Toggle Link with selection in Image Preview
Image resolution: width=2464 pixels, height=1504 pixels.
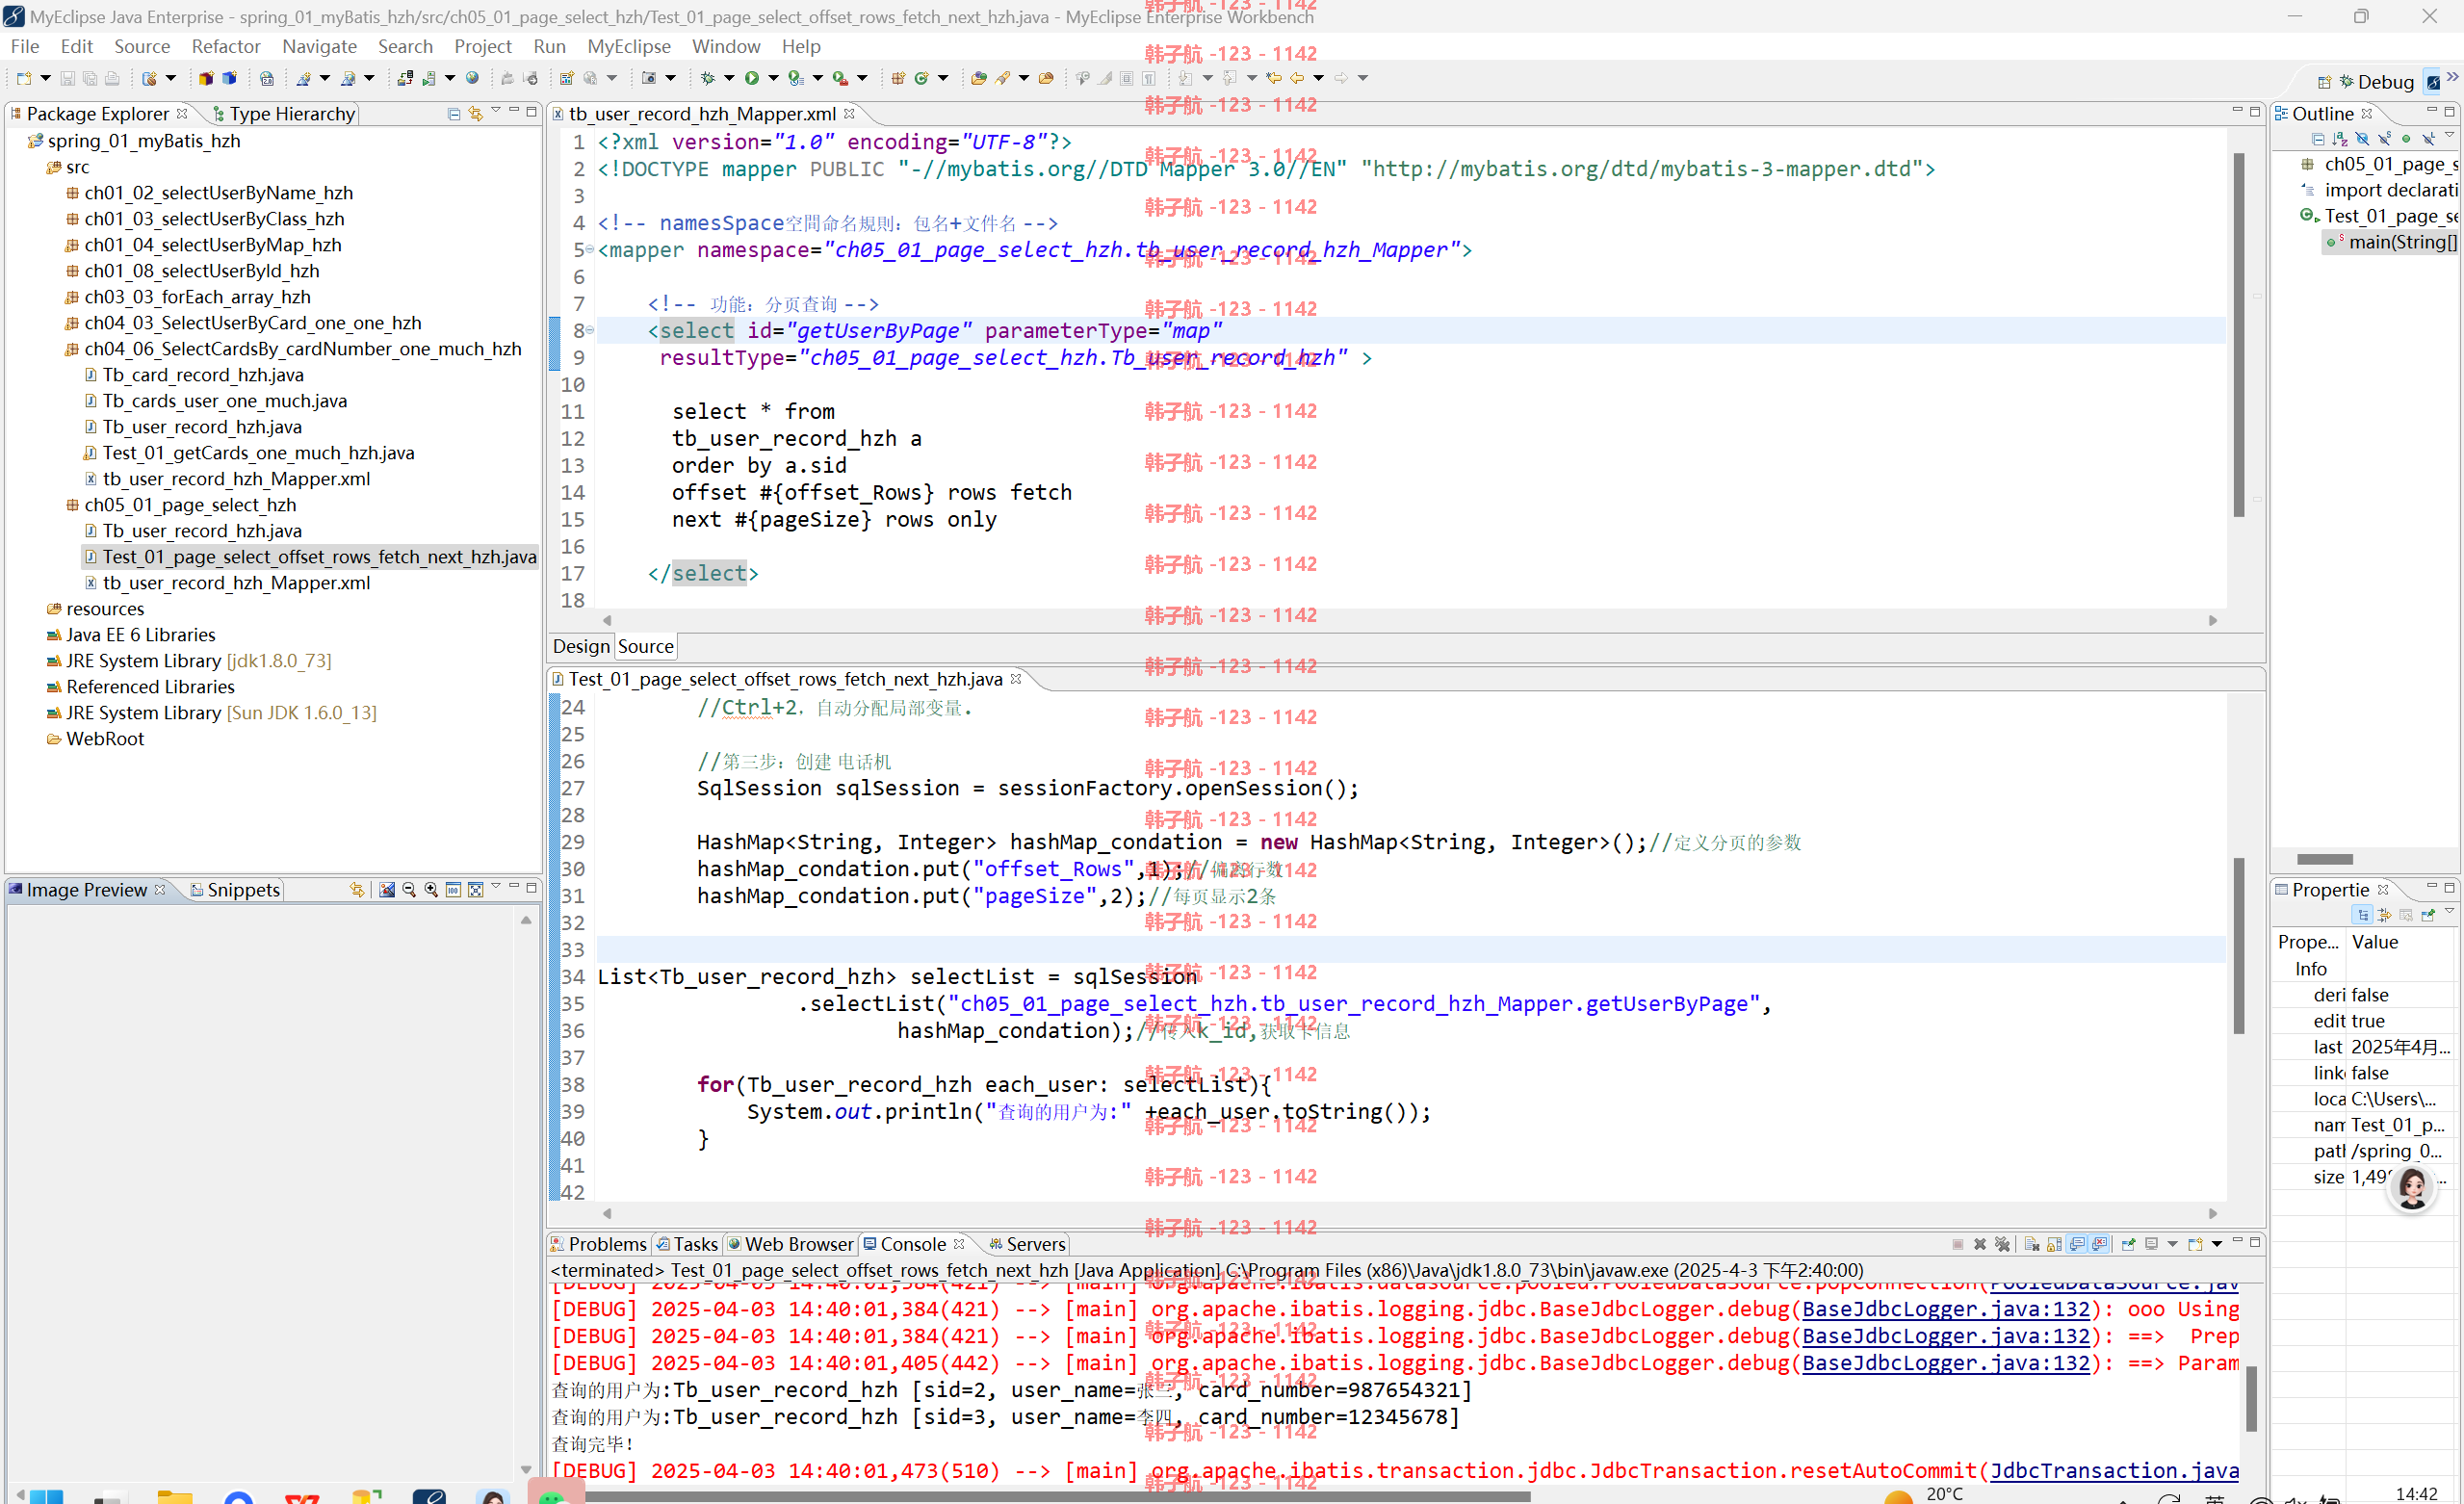pyautogui.click(x=357, y=889)
